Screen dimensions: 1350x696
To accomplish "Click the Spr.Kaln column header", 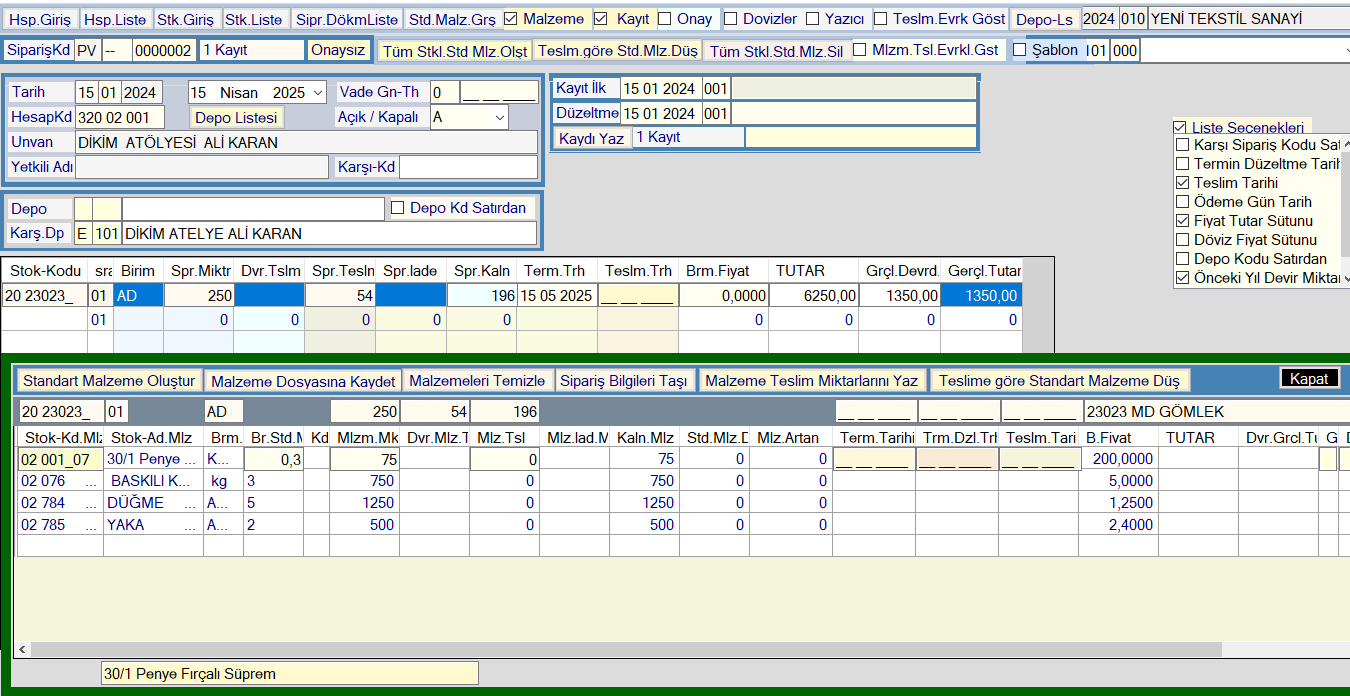I will tap(482, 271).
